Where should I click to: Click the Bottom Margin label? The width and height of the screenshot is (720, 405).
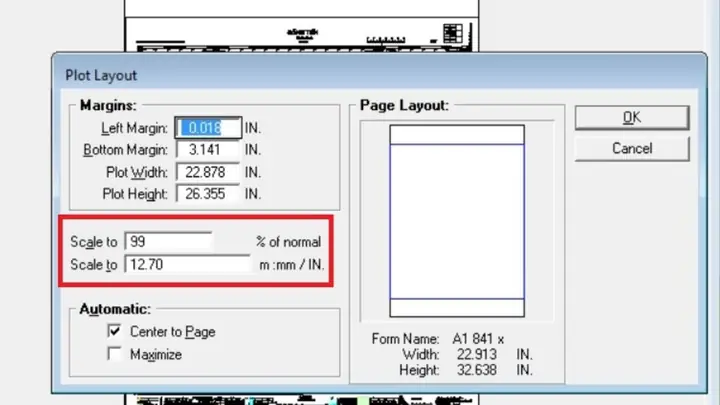point(125,150)
